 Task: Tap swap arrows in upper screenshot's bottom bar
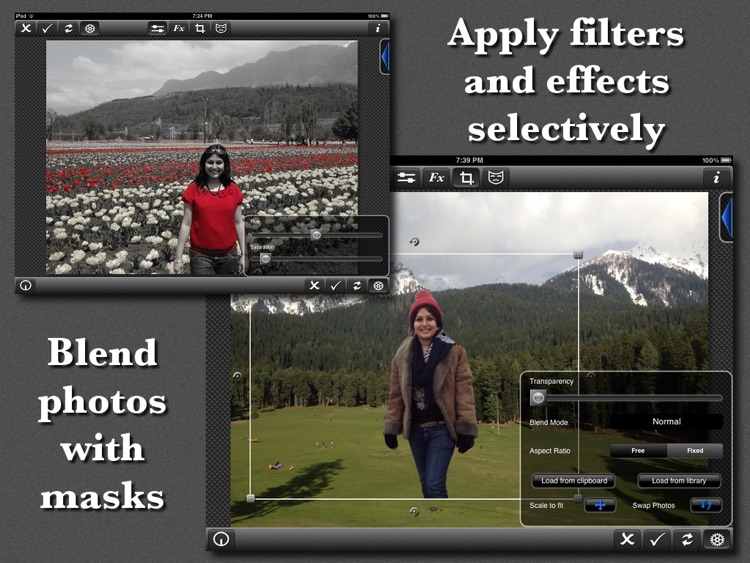pos(357,286)
